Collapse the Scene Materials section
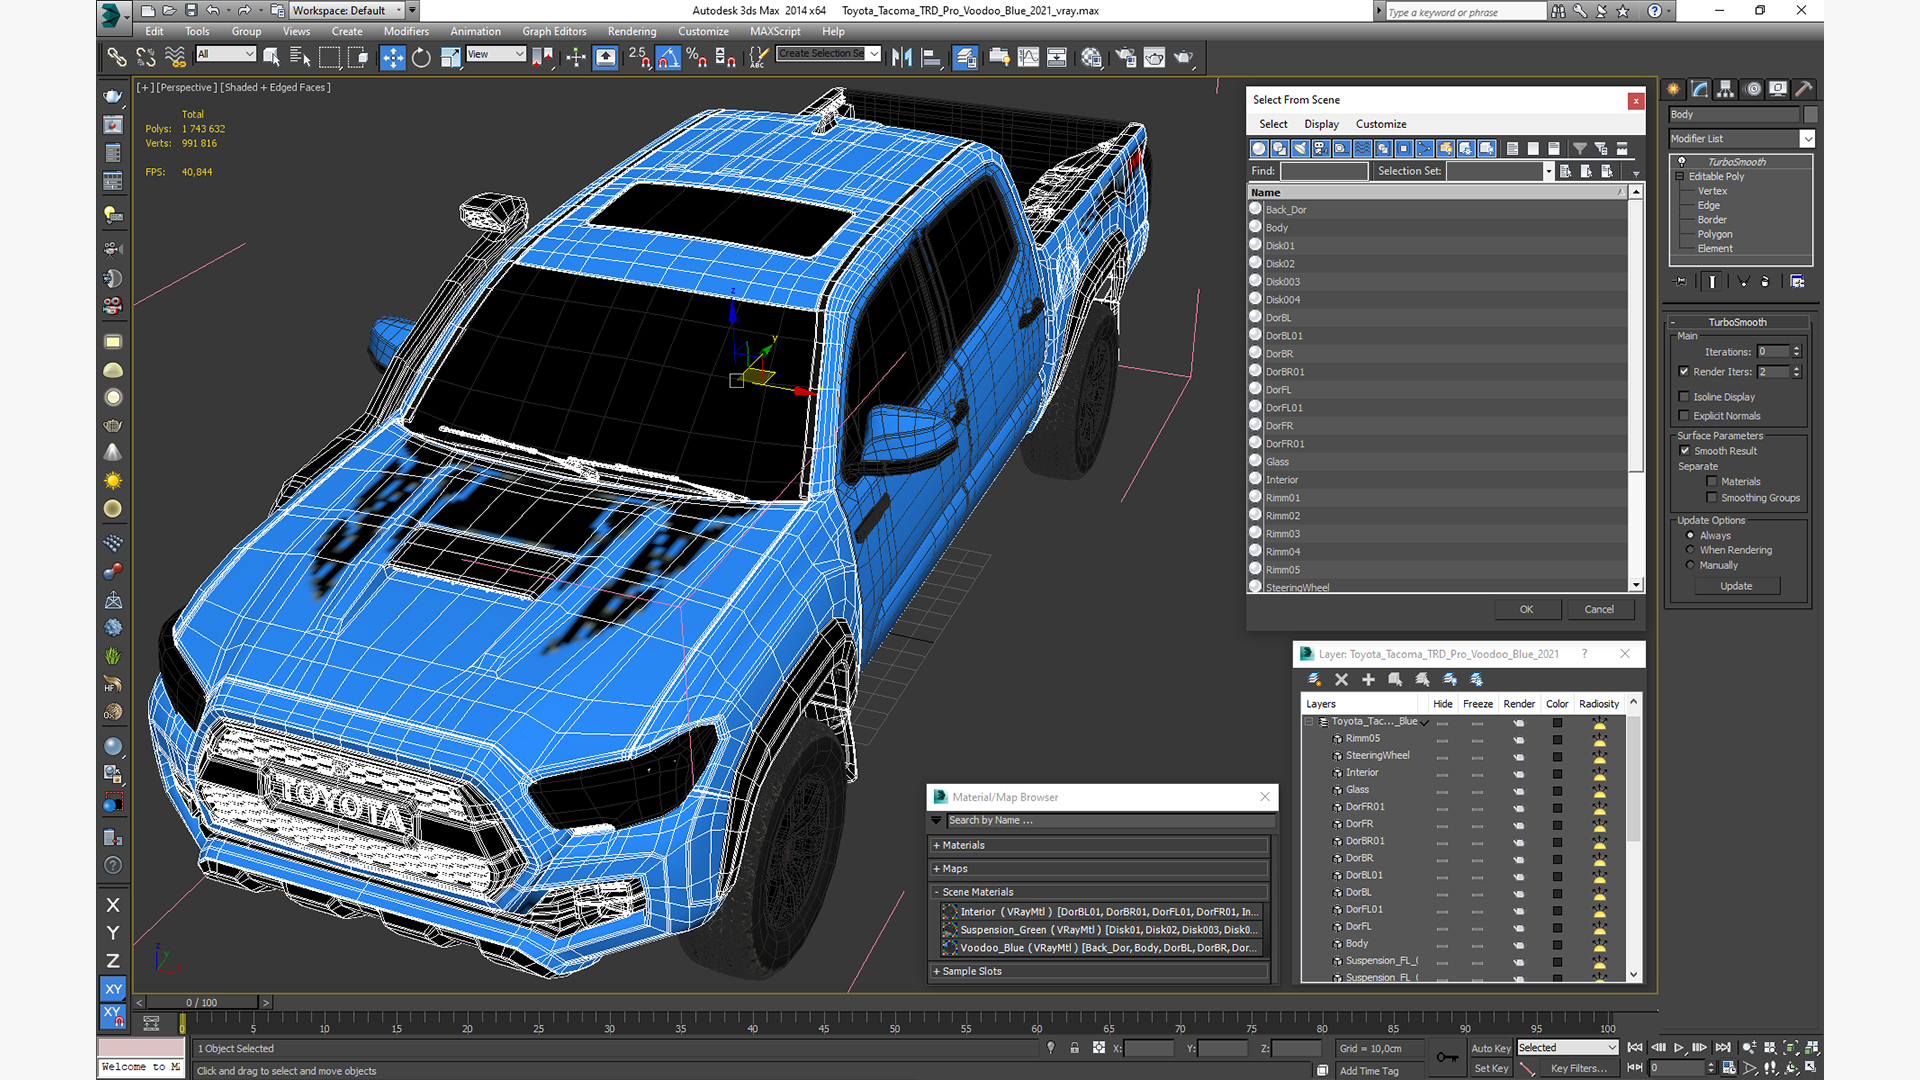This screenshot has height=1080, width=1920. click(x=1100, y=892)
